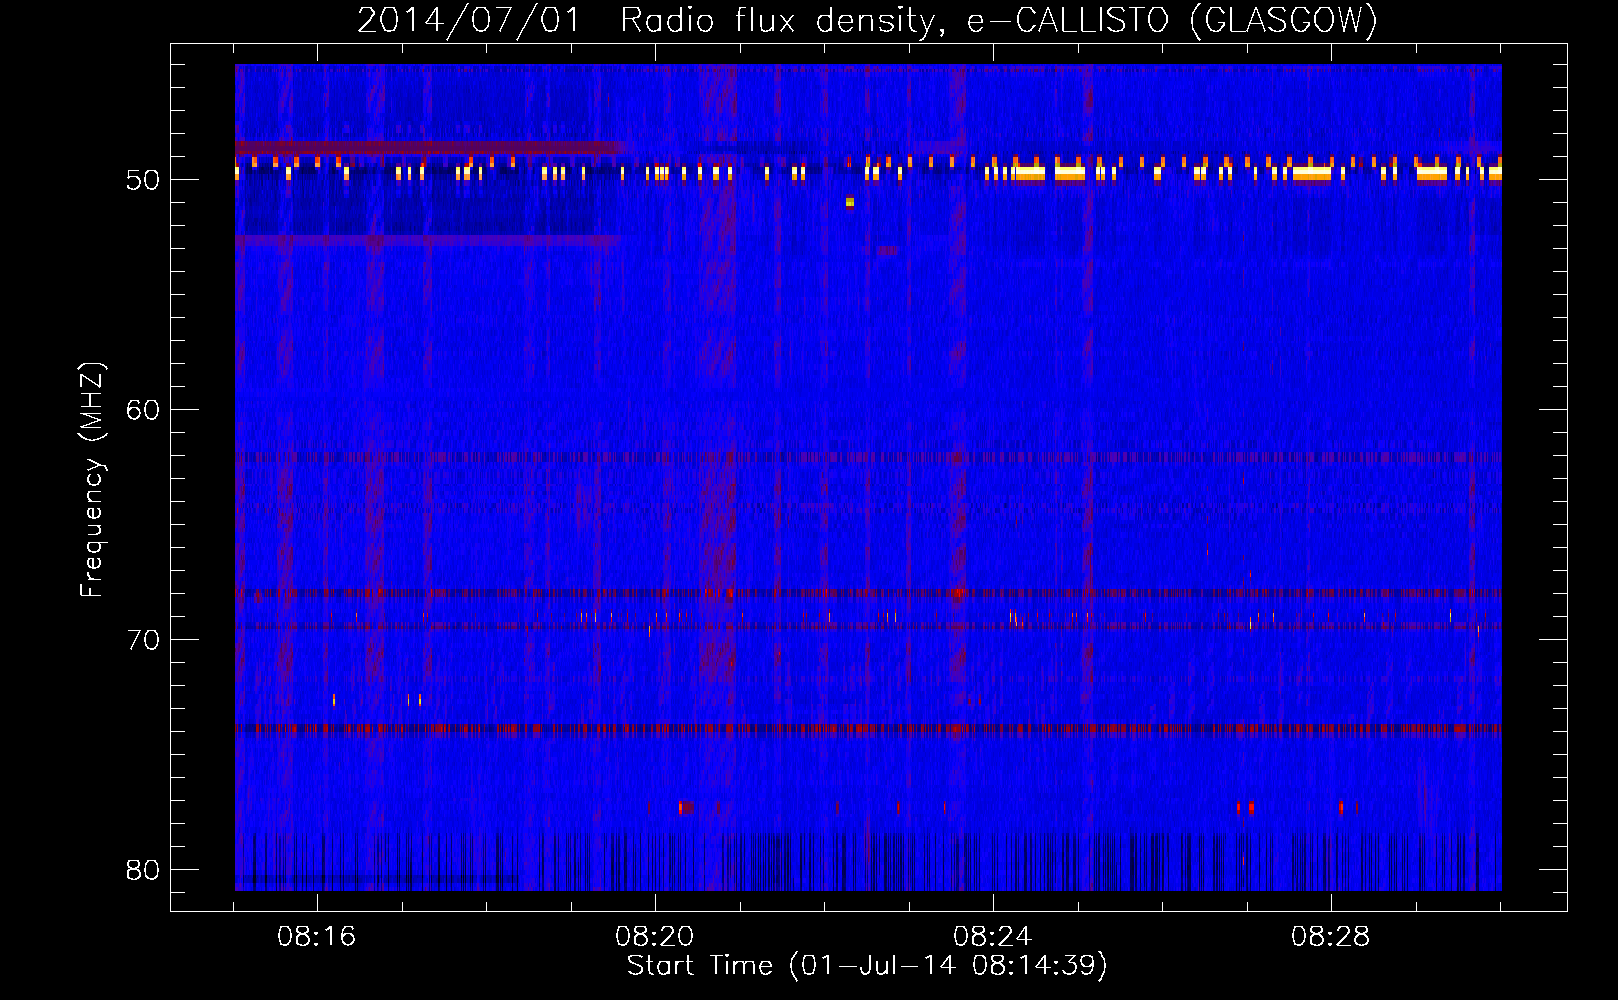This screenshot has width=1618, height=1000.
Task: Click the 60 MHz frequency tick label
Action: (143, 410)
